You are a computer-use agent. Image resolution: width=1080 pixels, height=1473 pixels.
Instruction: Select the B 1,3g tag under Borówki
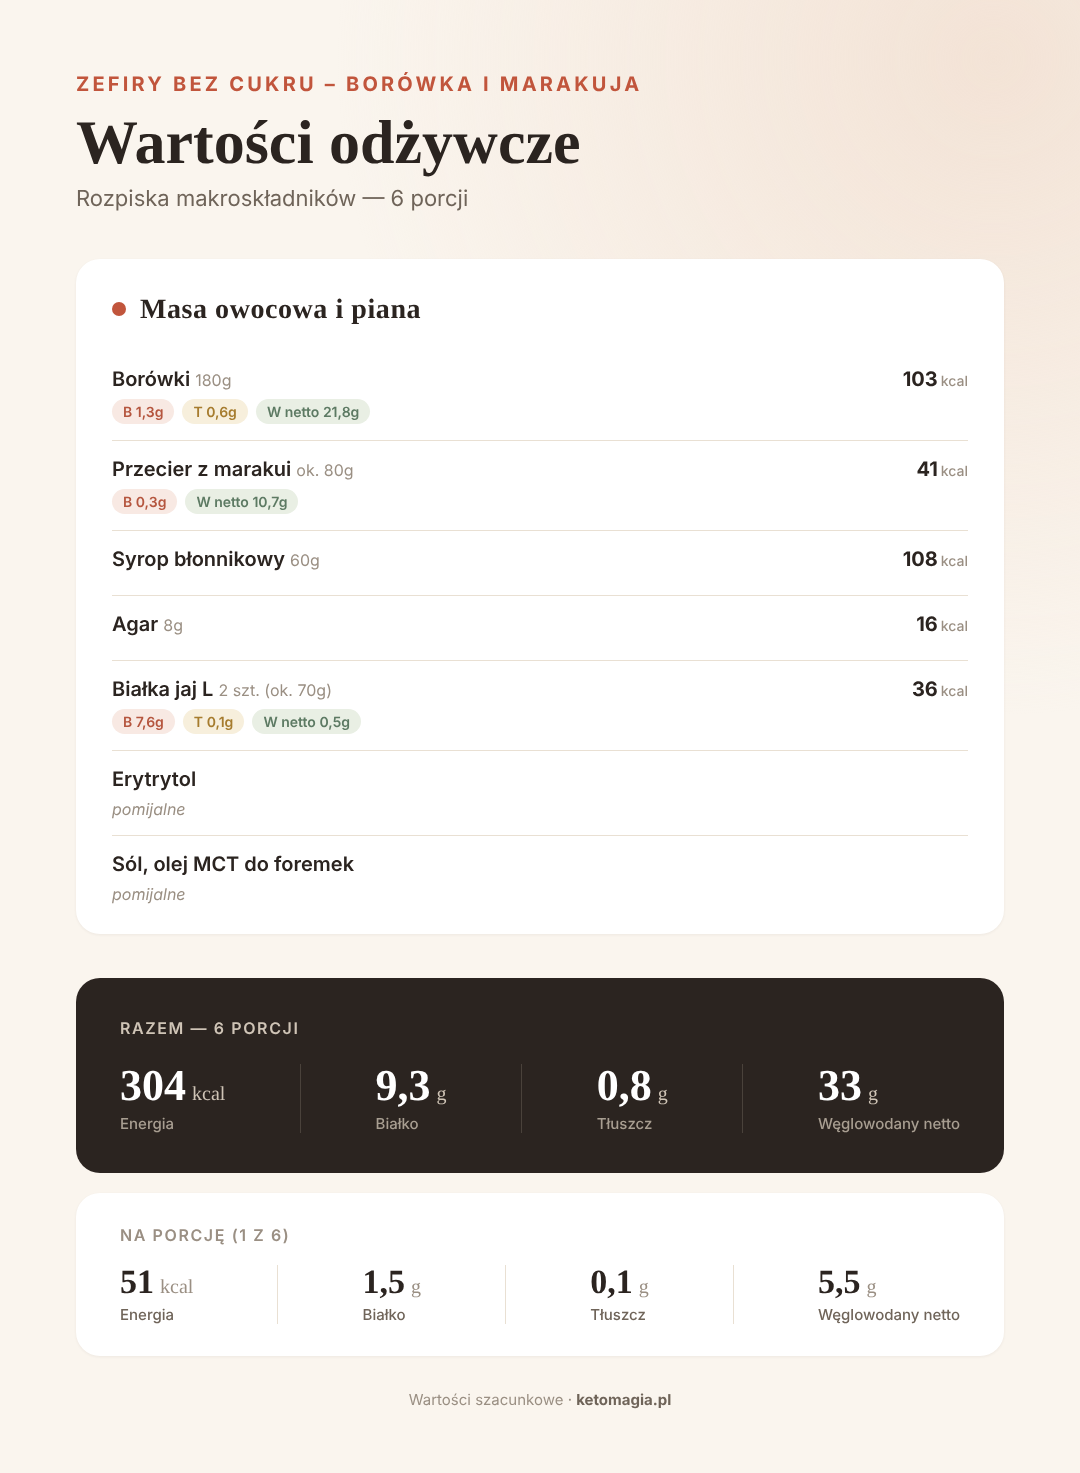click(x=143, y=412)
